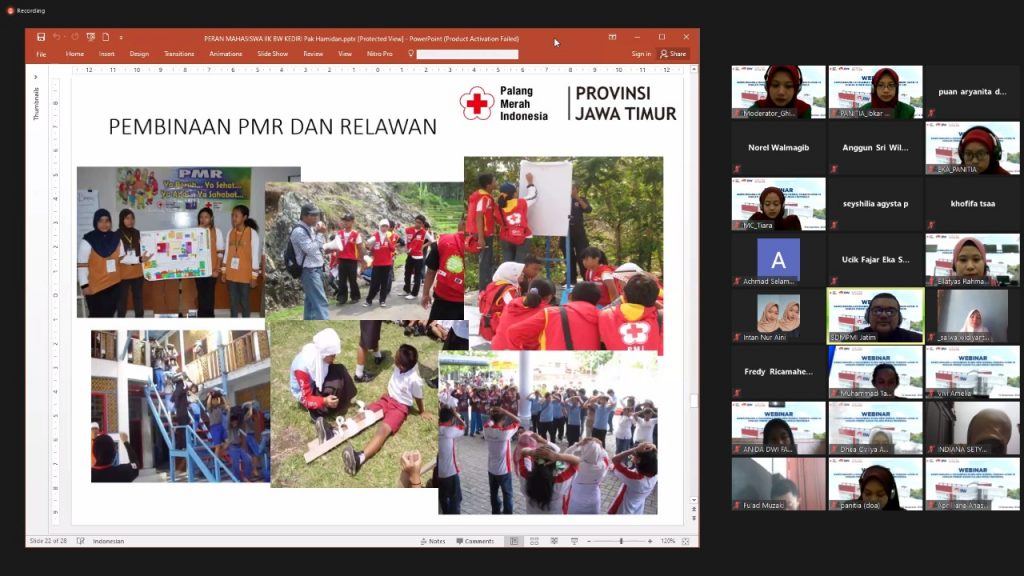The image size is (1024, 576).
Task: Open the zoom level 120% dialog
Action: 667,541
